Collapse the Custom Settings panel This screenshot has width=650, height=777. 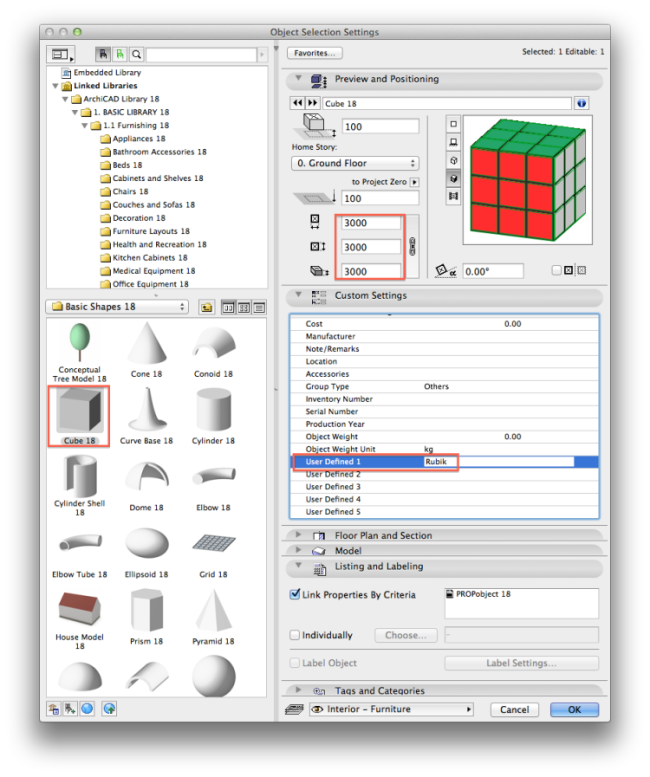298,294
